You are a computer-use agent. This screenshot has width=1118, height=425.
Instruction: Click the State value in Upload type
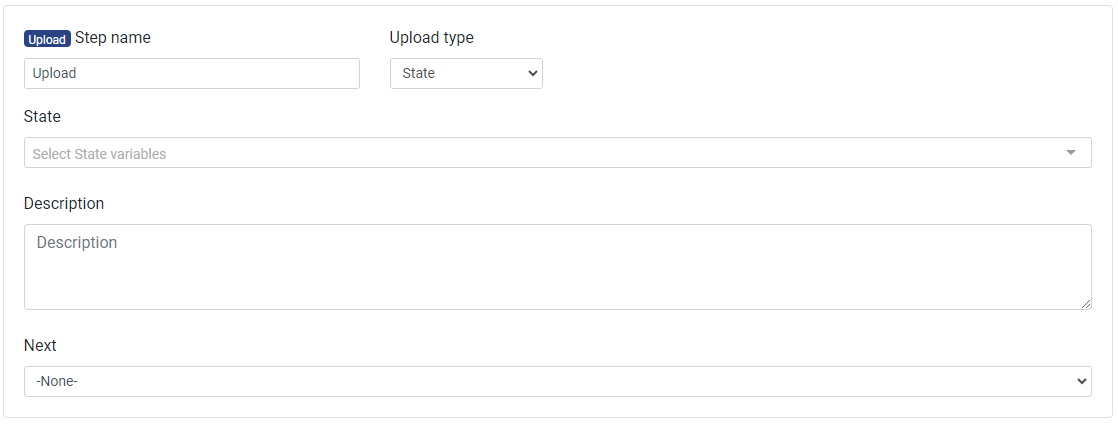tap(418, 73)
